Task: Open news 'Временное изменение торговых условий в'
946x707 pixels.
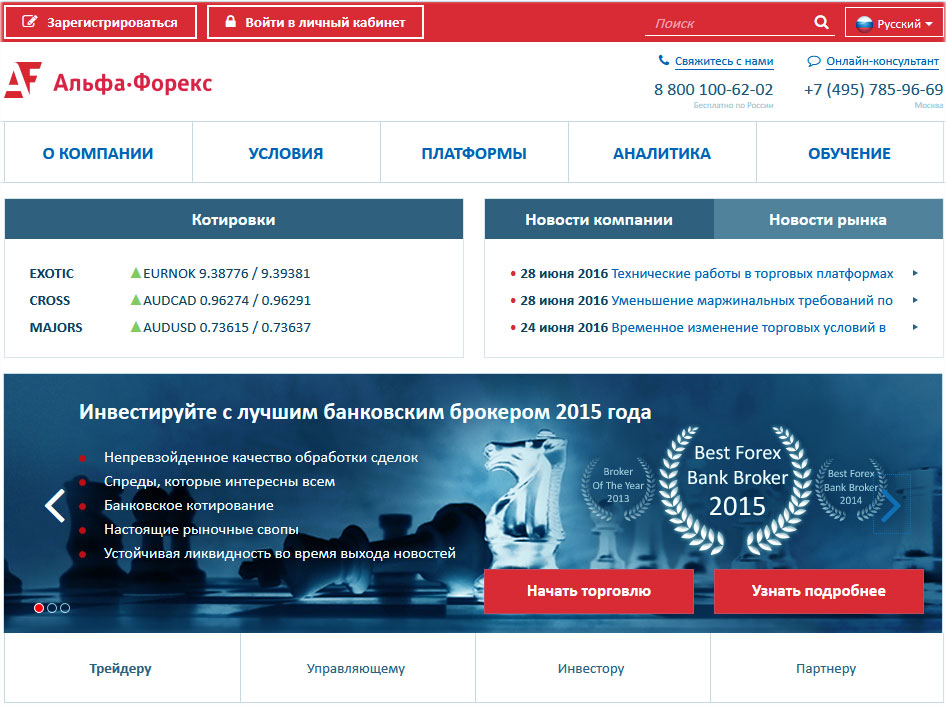Action: click(749, 328)
